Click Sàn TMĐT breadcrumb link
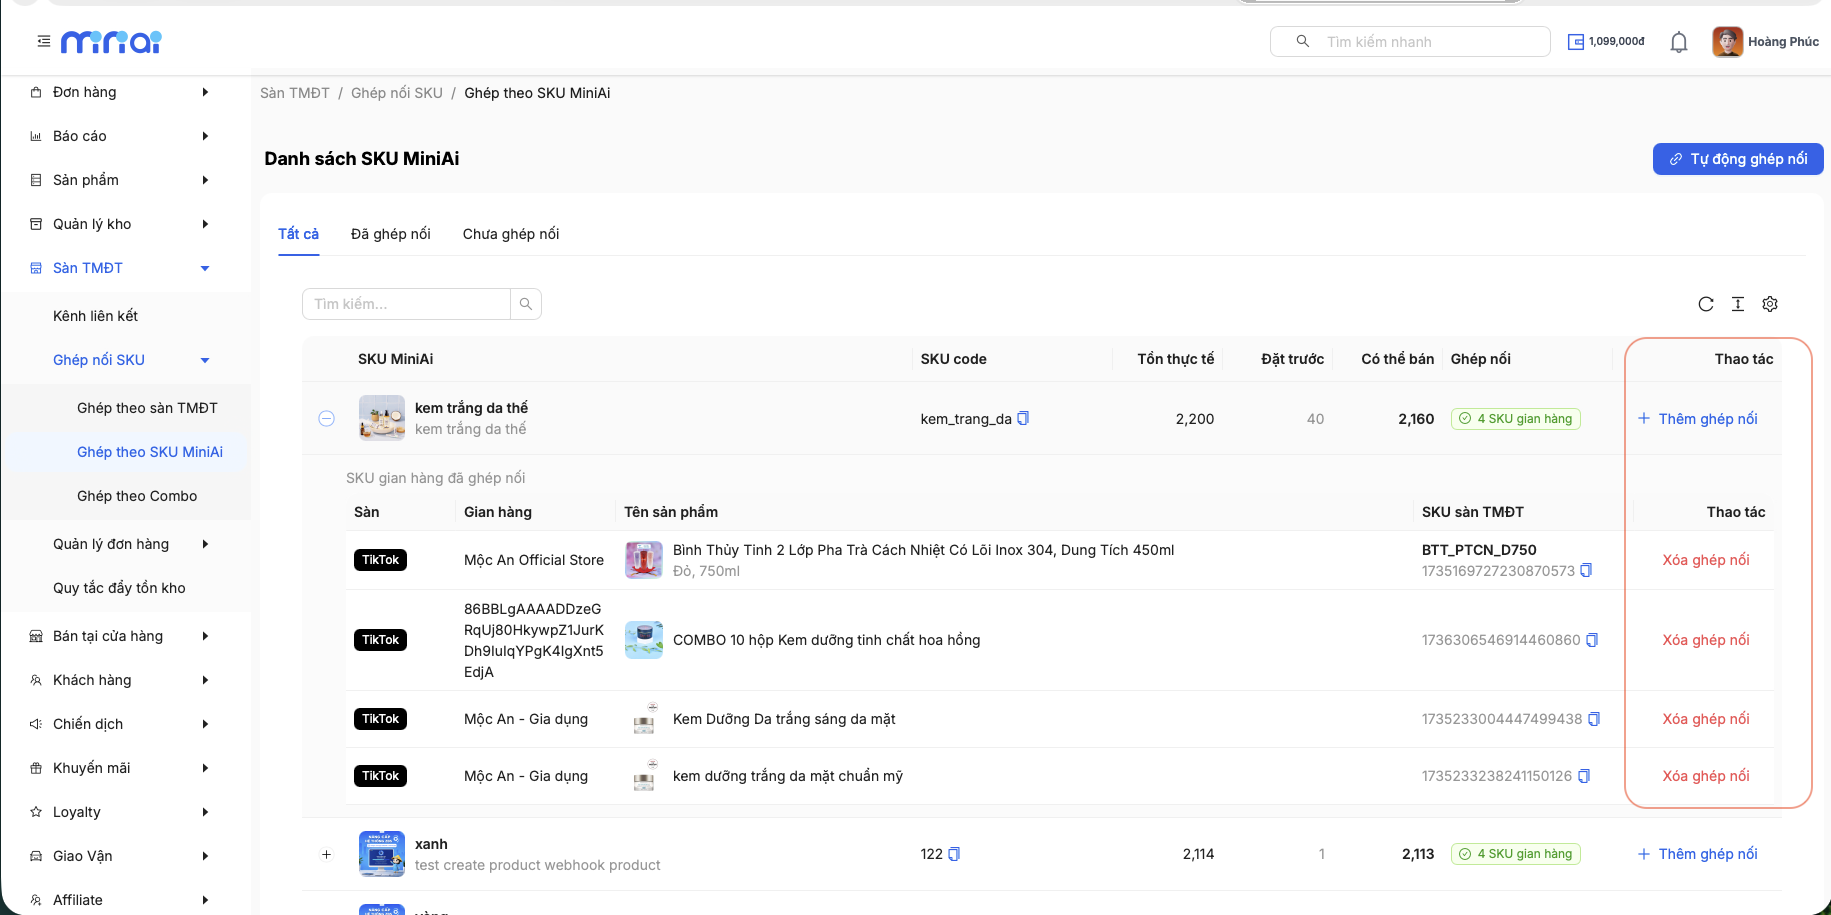1831x915 pixels. pyautogui.click(x=295, y=93)
